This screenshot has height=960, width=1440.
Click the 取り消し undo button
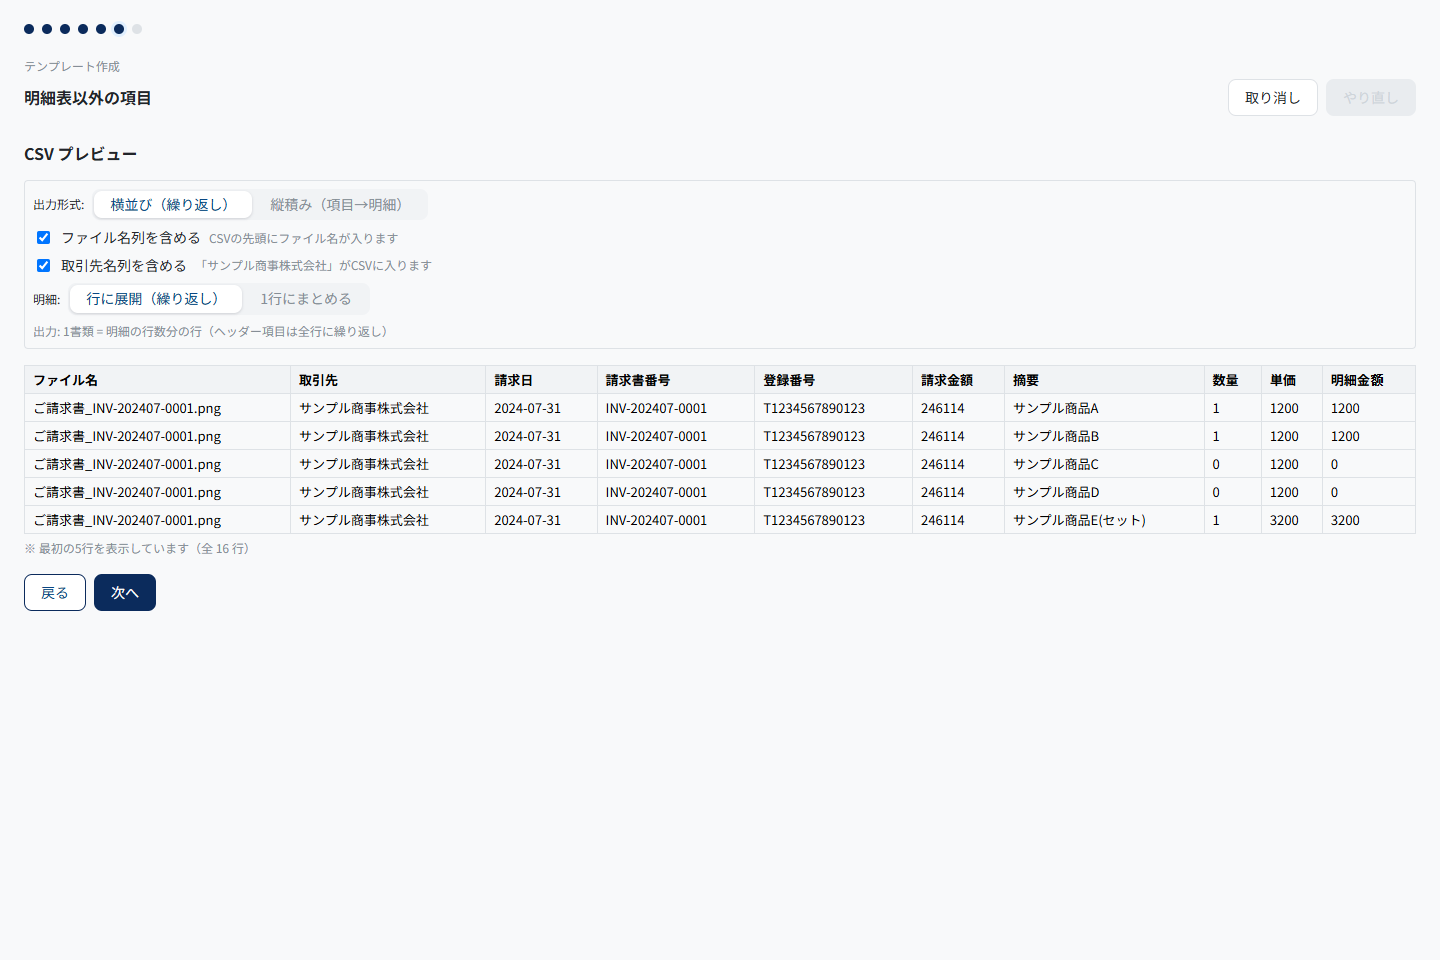(x=1273, y=98)
